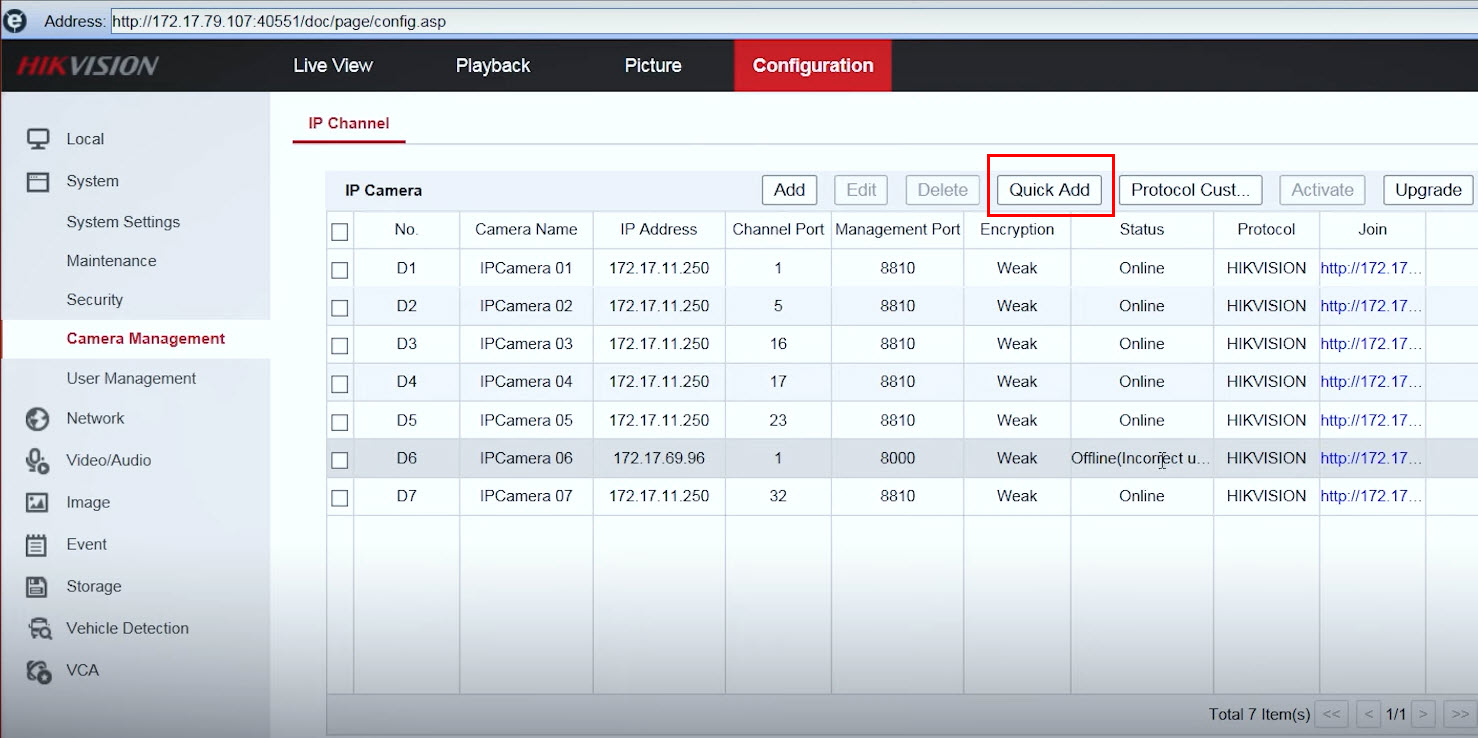Open the Join link for IPCamera 03

pos(1370,344)
